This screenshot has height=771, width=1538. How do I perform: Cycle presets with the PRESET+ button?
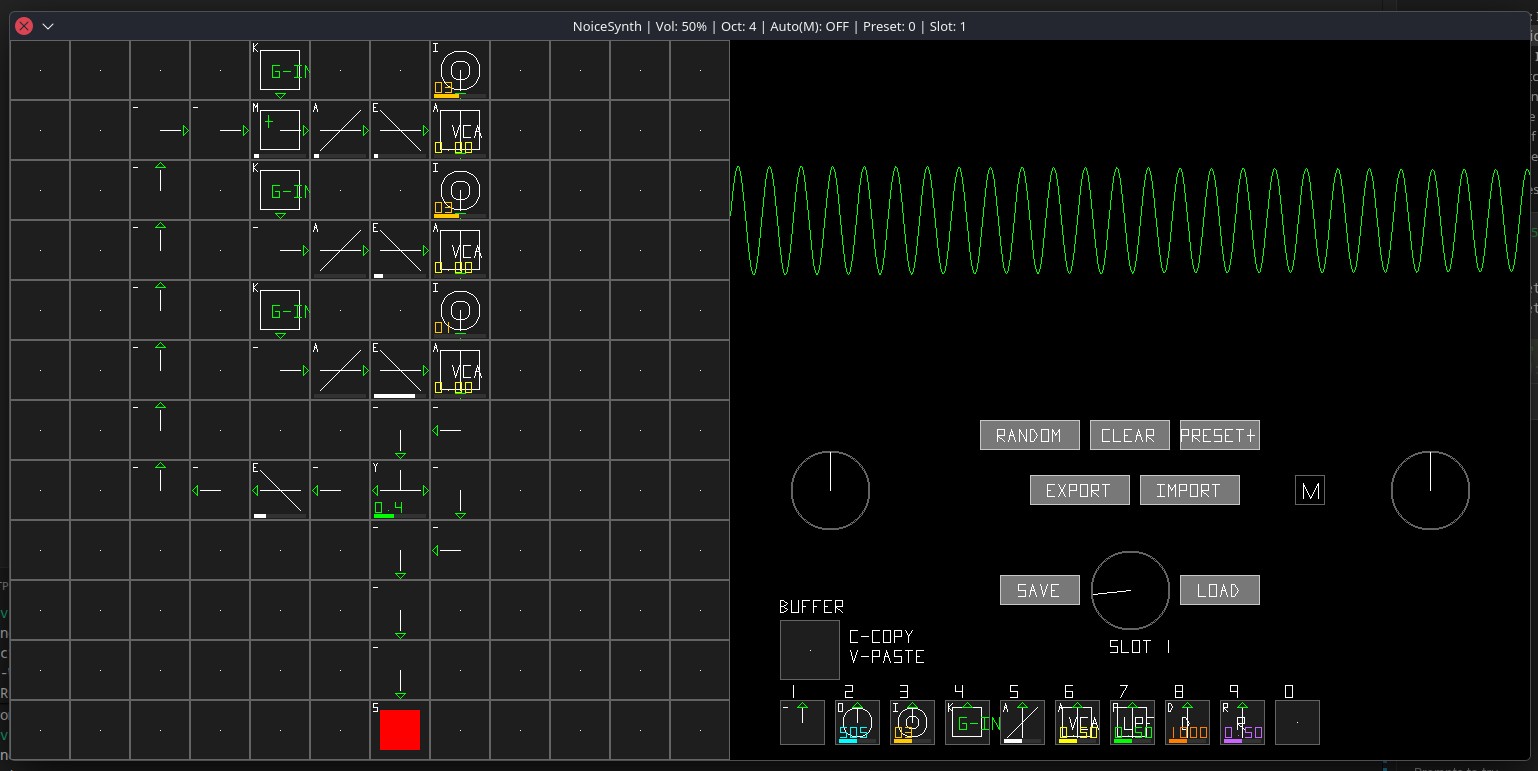tap(1219, 435)
